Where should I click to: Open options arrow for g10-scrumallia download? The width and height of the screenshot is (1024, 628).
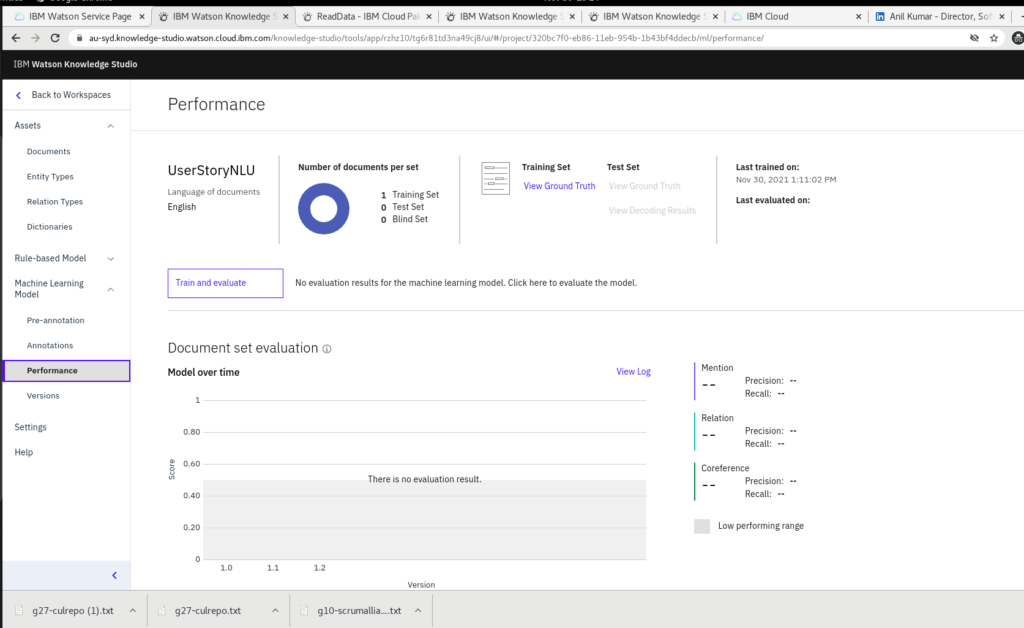coord(418,610)
